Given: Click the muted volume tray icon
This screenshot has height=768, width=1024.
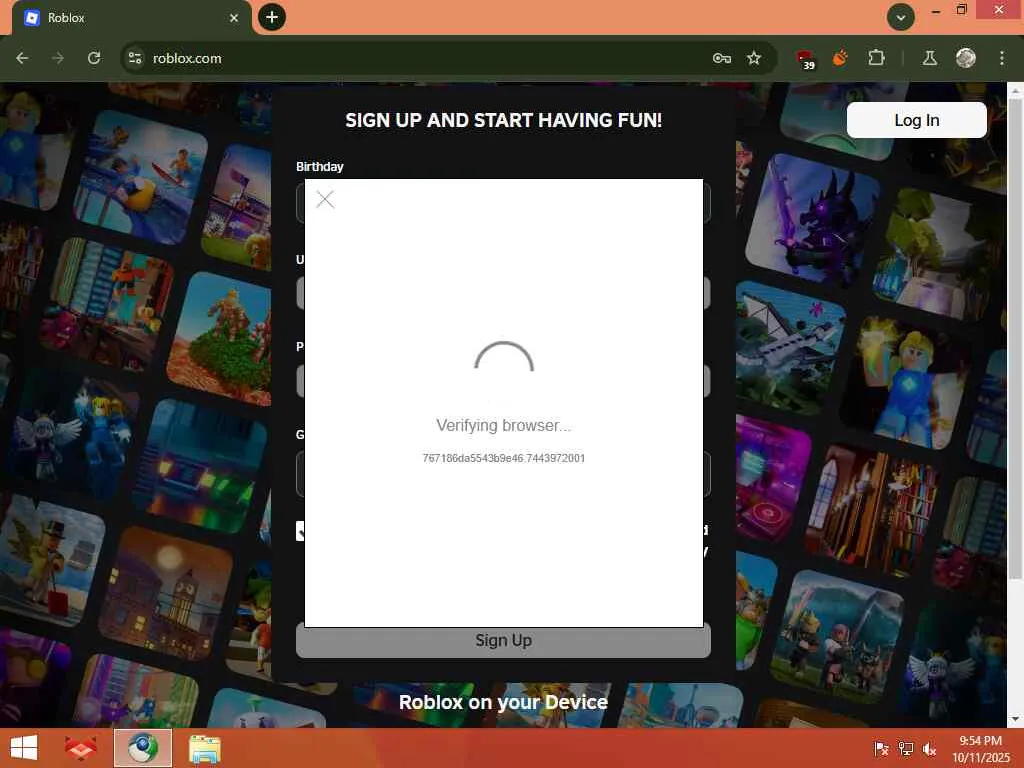Looking at the screenshot, I should (x=929, y=749).
